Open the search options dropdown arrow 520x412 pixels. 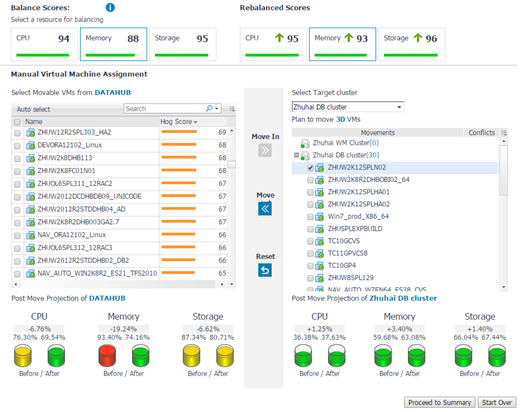tap(217, 109)
